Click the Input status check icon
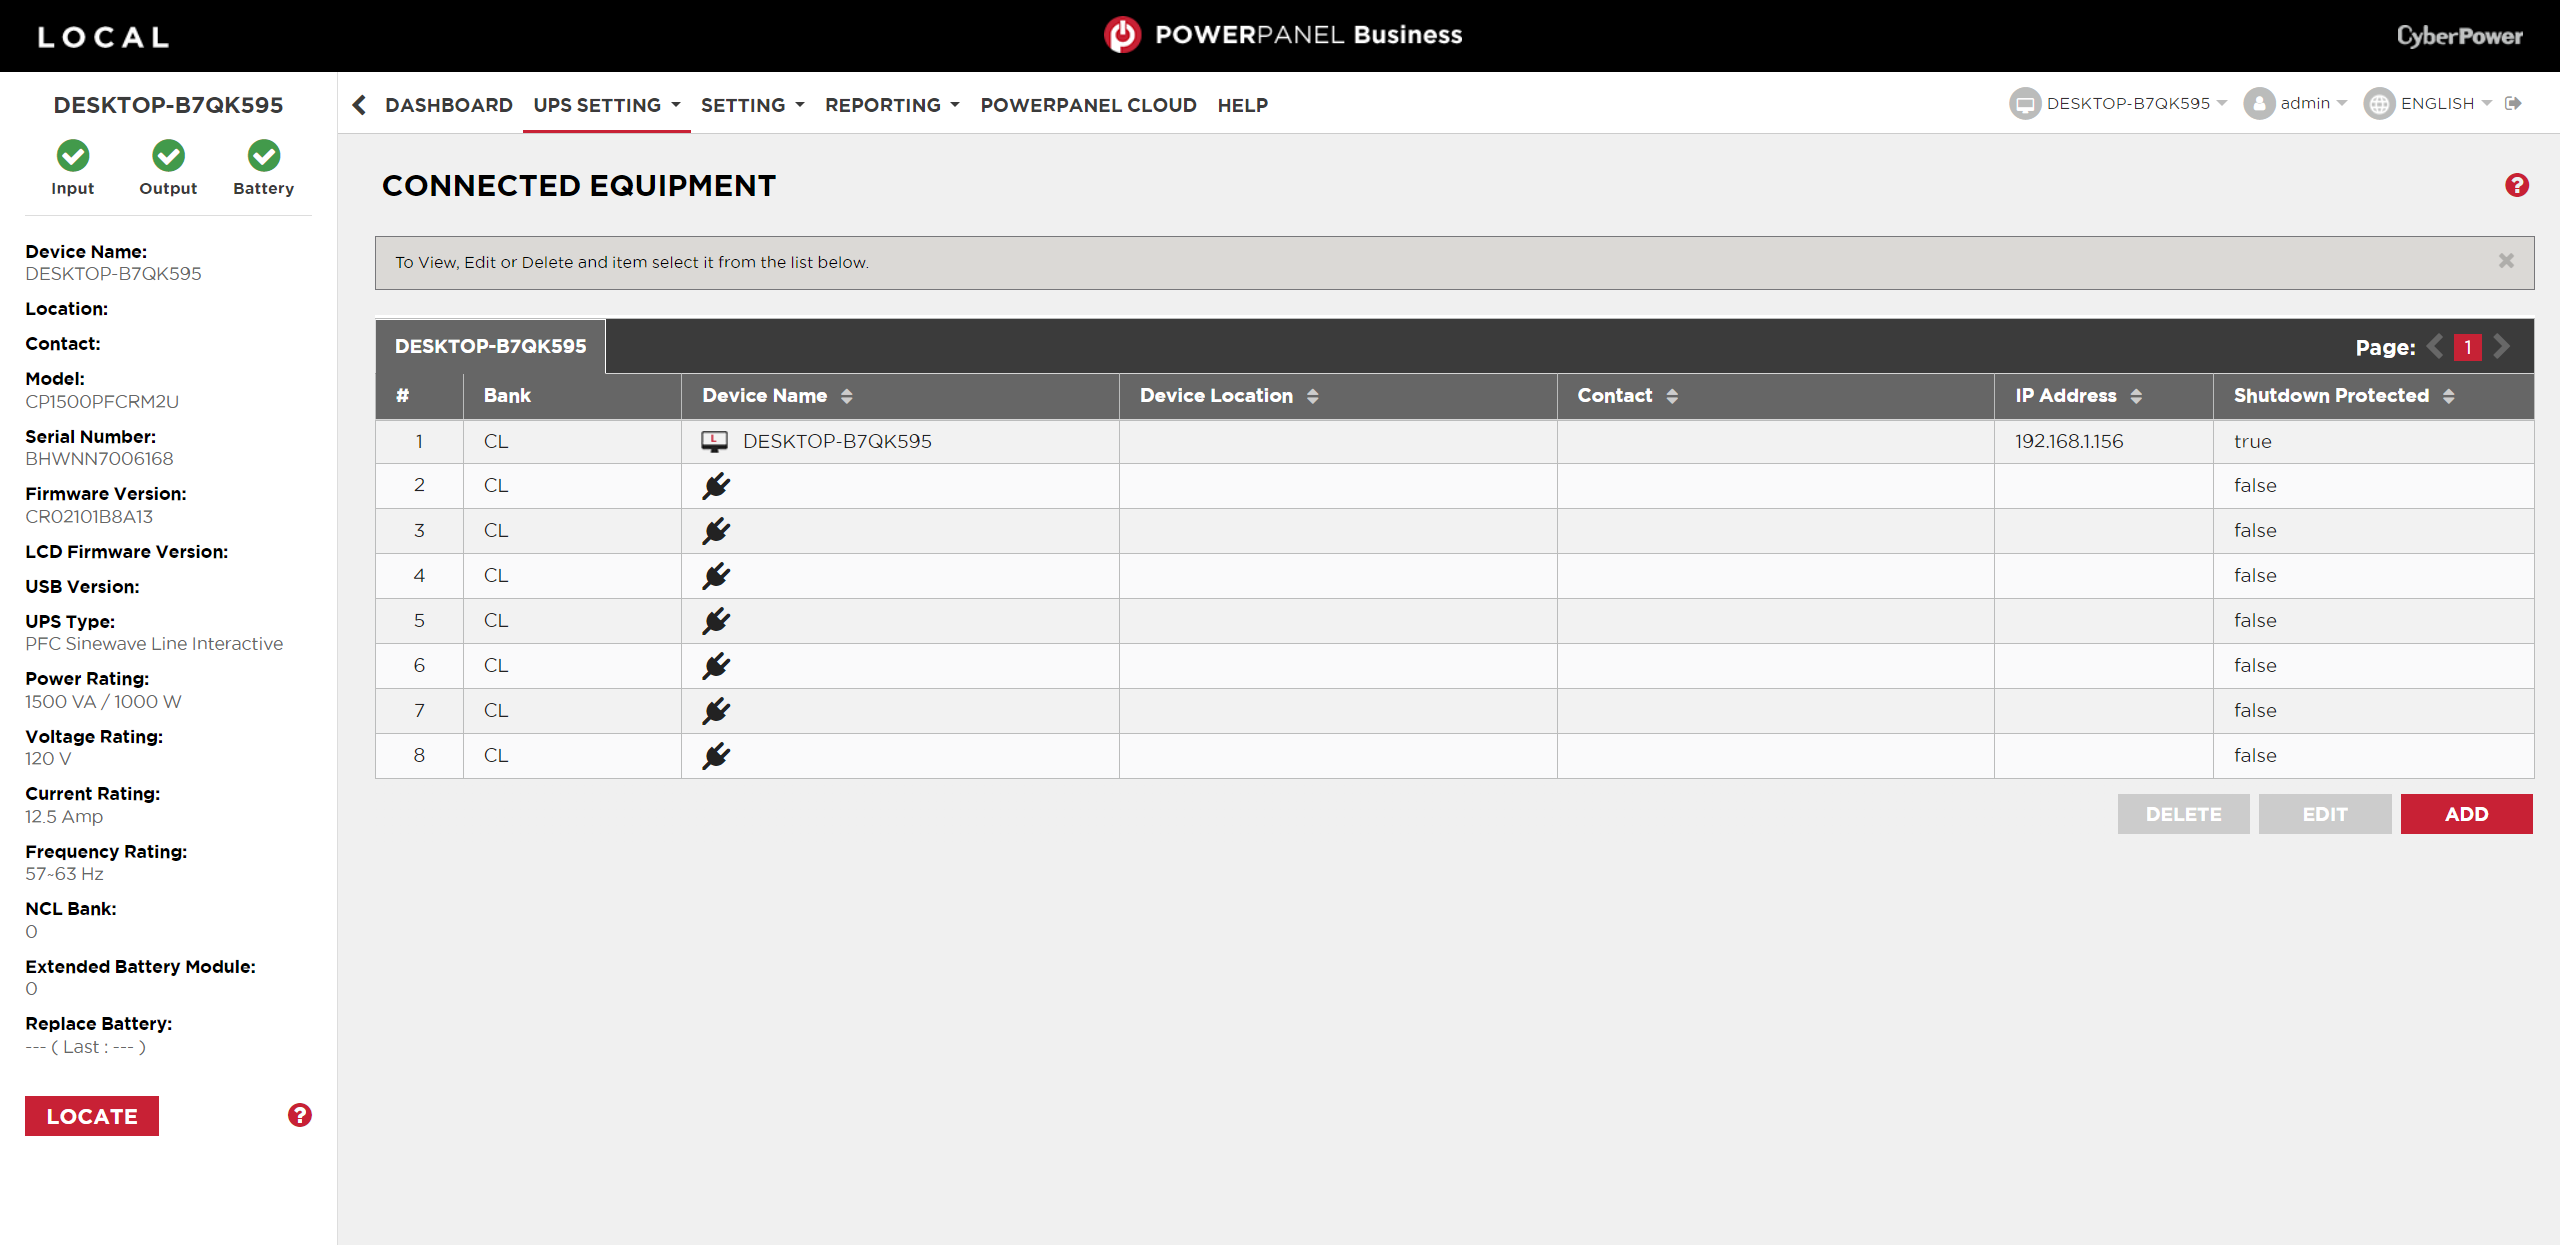2560x1245 pixels. click(73, 155)
